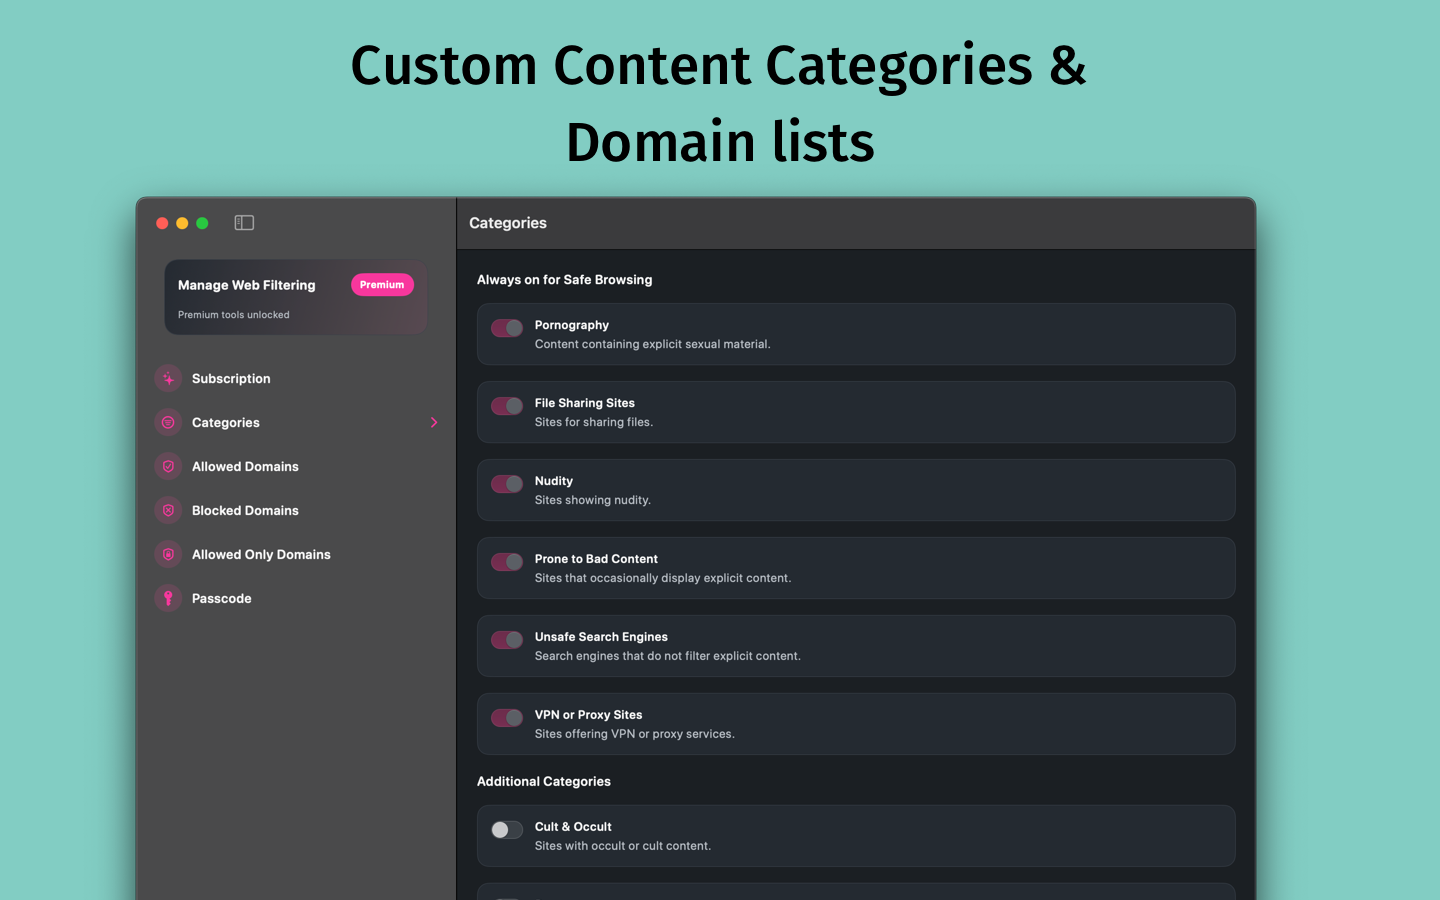
Task: Click the green zoom window button
Action: [202, 223]
